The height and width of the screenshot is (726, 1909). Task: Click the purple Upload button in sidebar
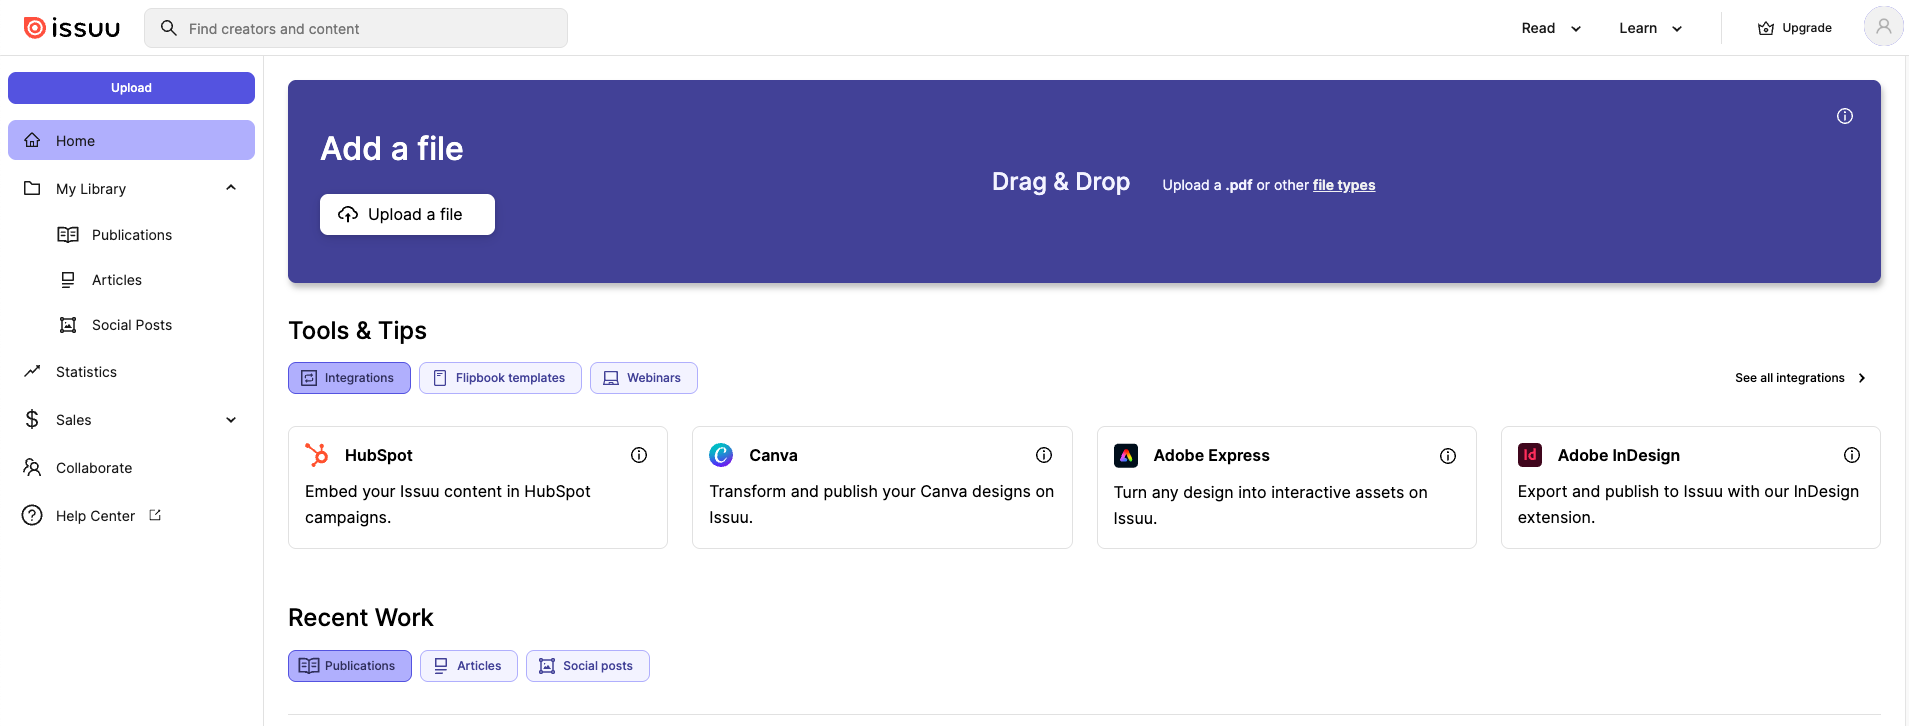[x=131, y=88]
